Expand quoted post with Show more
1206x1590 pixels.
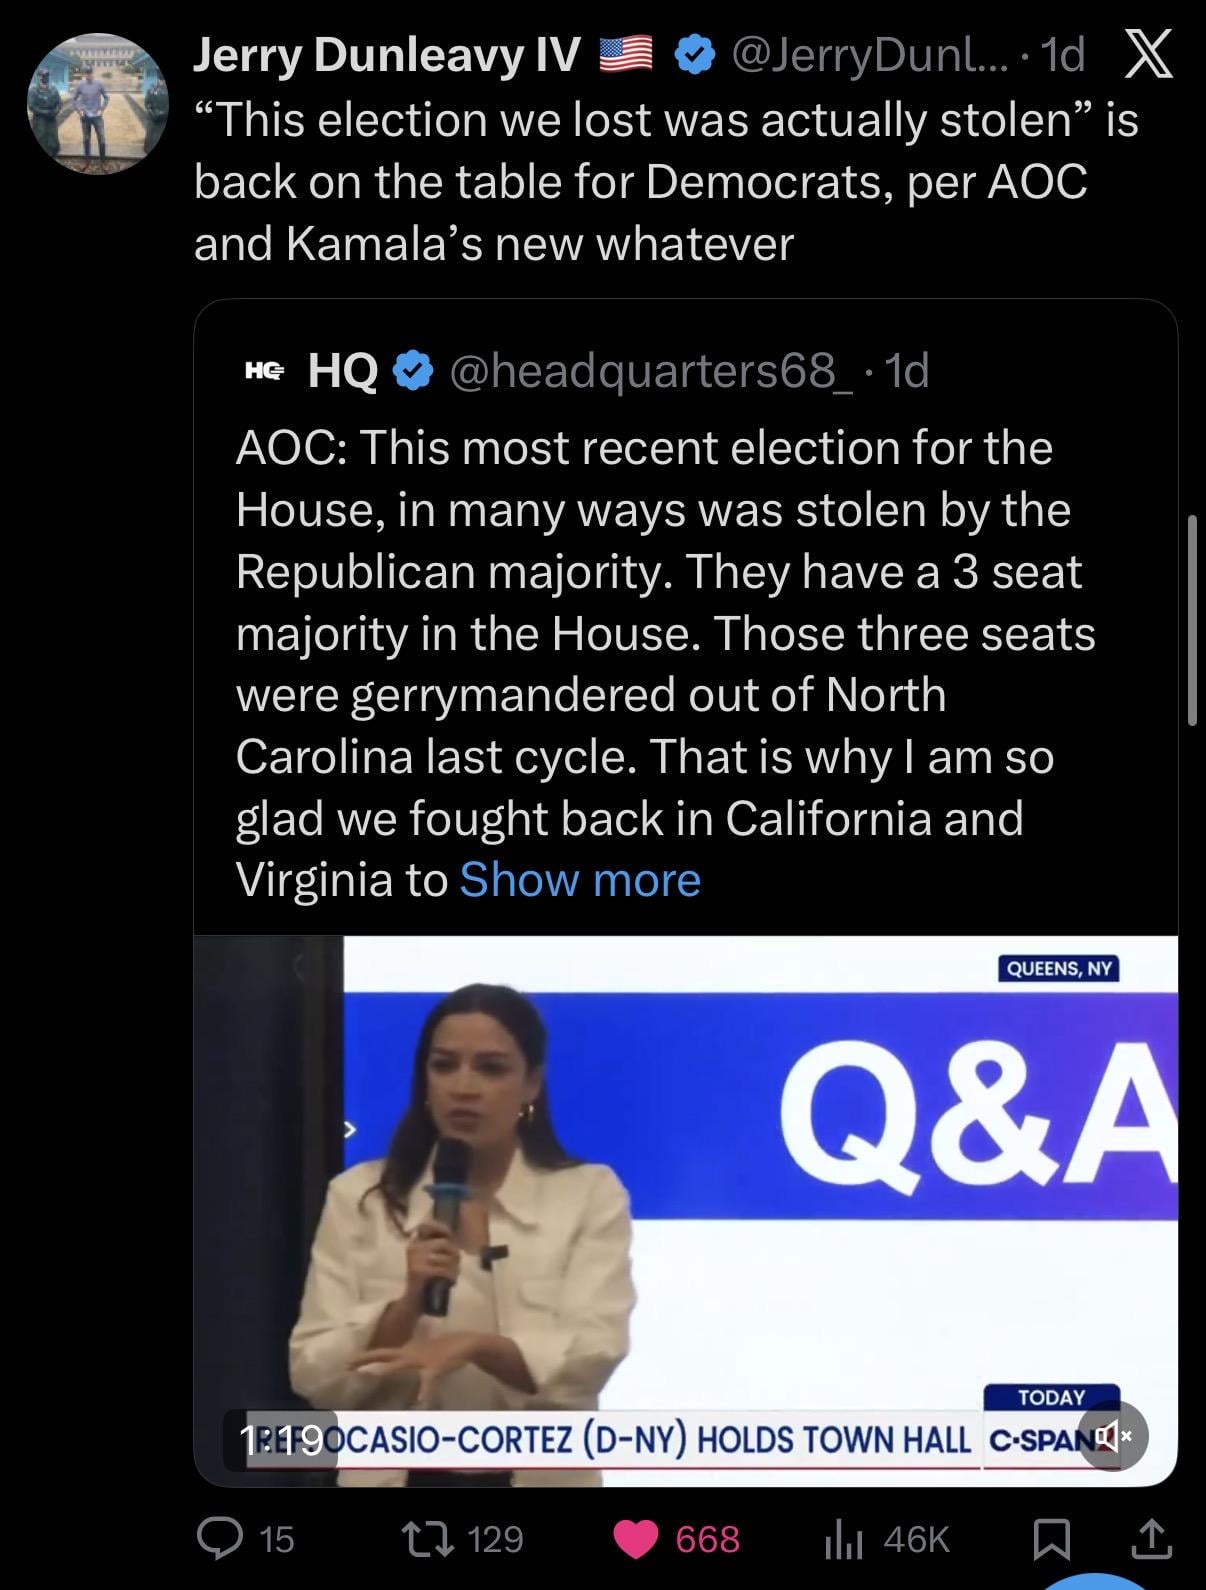click(580, 880)
